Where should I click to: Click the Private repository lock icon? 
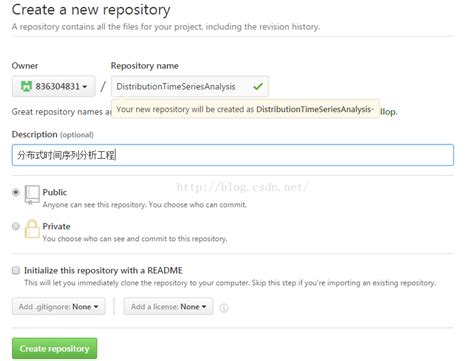(32, 229)
